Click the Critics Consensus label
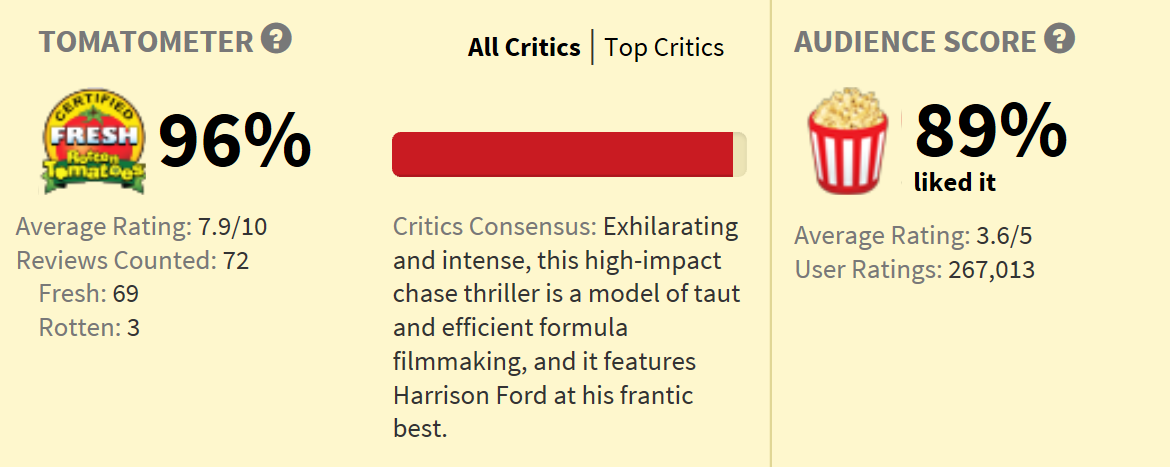Screen dimensions: 1170x470 (495, 227)
